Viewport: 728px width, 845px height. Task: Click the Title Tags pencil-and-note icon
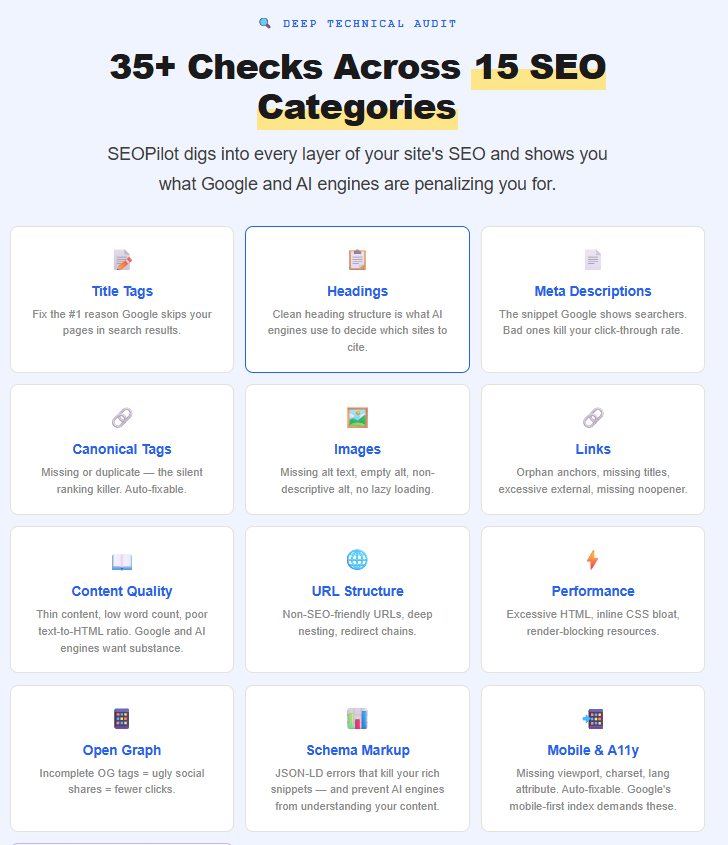(x=122, y=260)
